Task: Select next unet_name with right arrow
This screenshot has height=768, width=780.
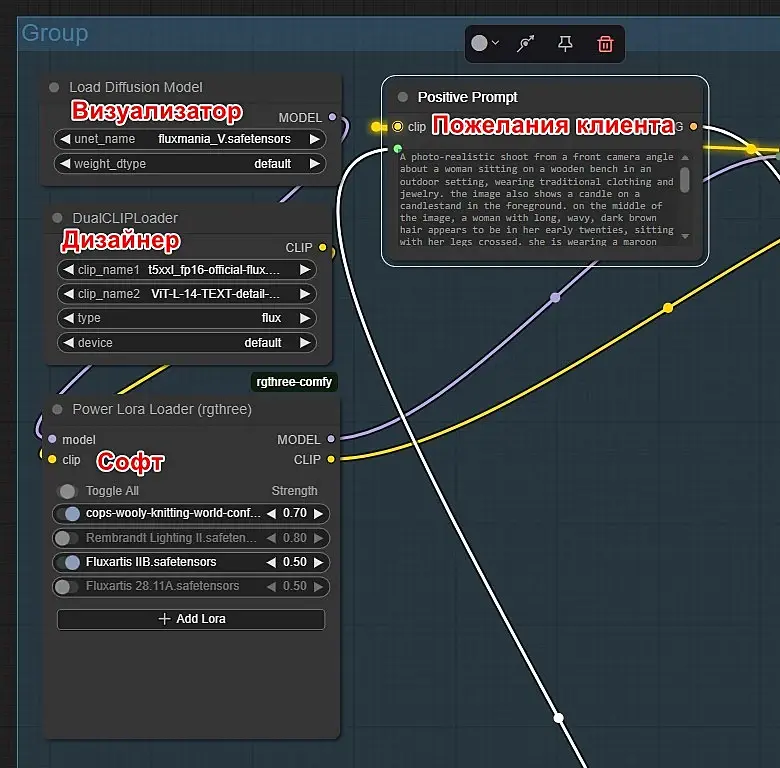Action: point(314,139)
